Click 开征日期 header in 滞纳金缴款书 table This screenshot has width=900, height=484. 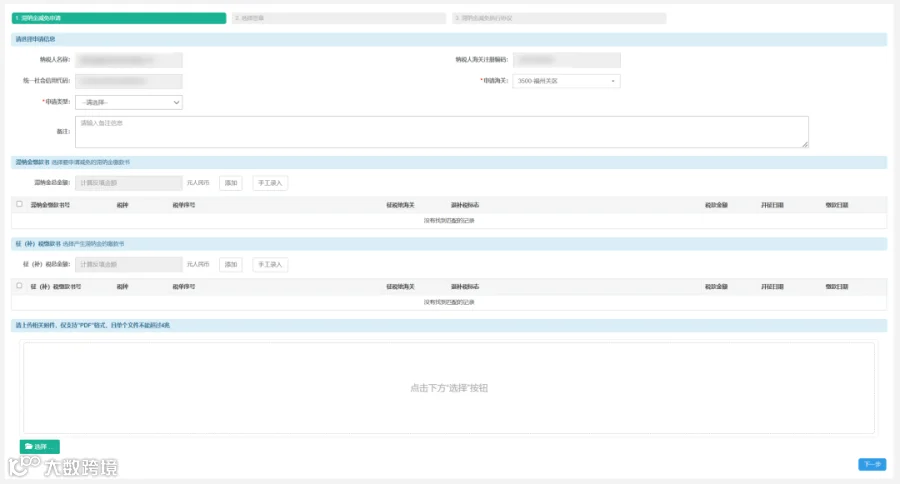pos(772,205)
